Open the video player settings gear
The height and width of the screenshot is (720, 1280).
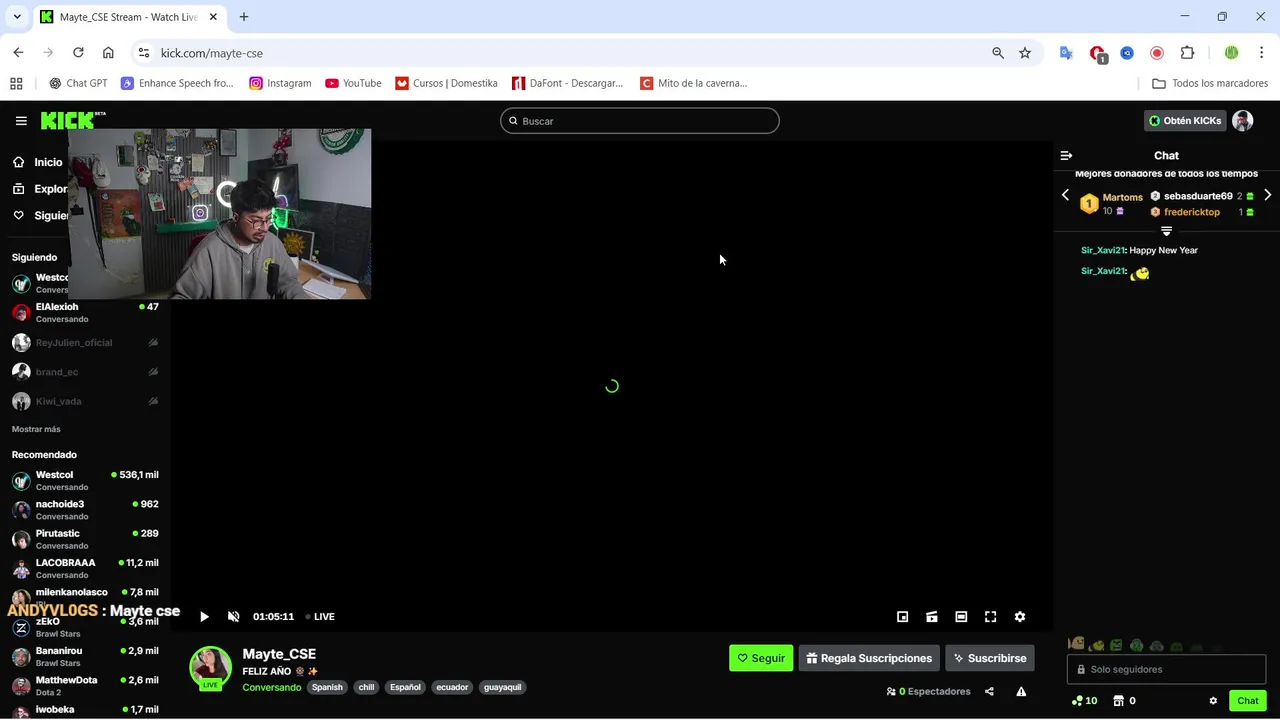(x=1020, y=617)
